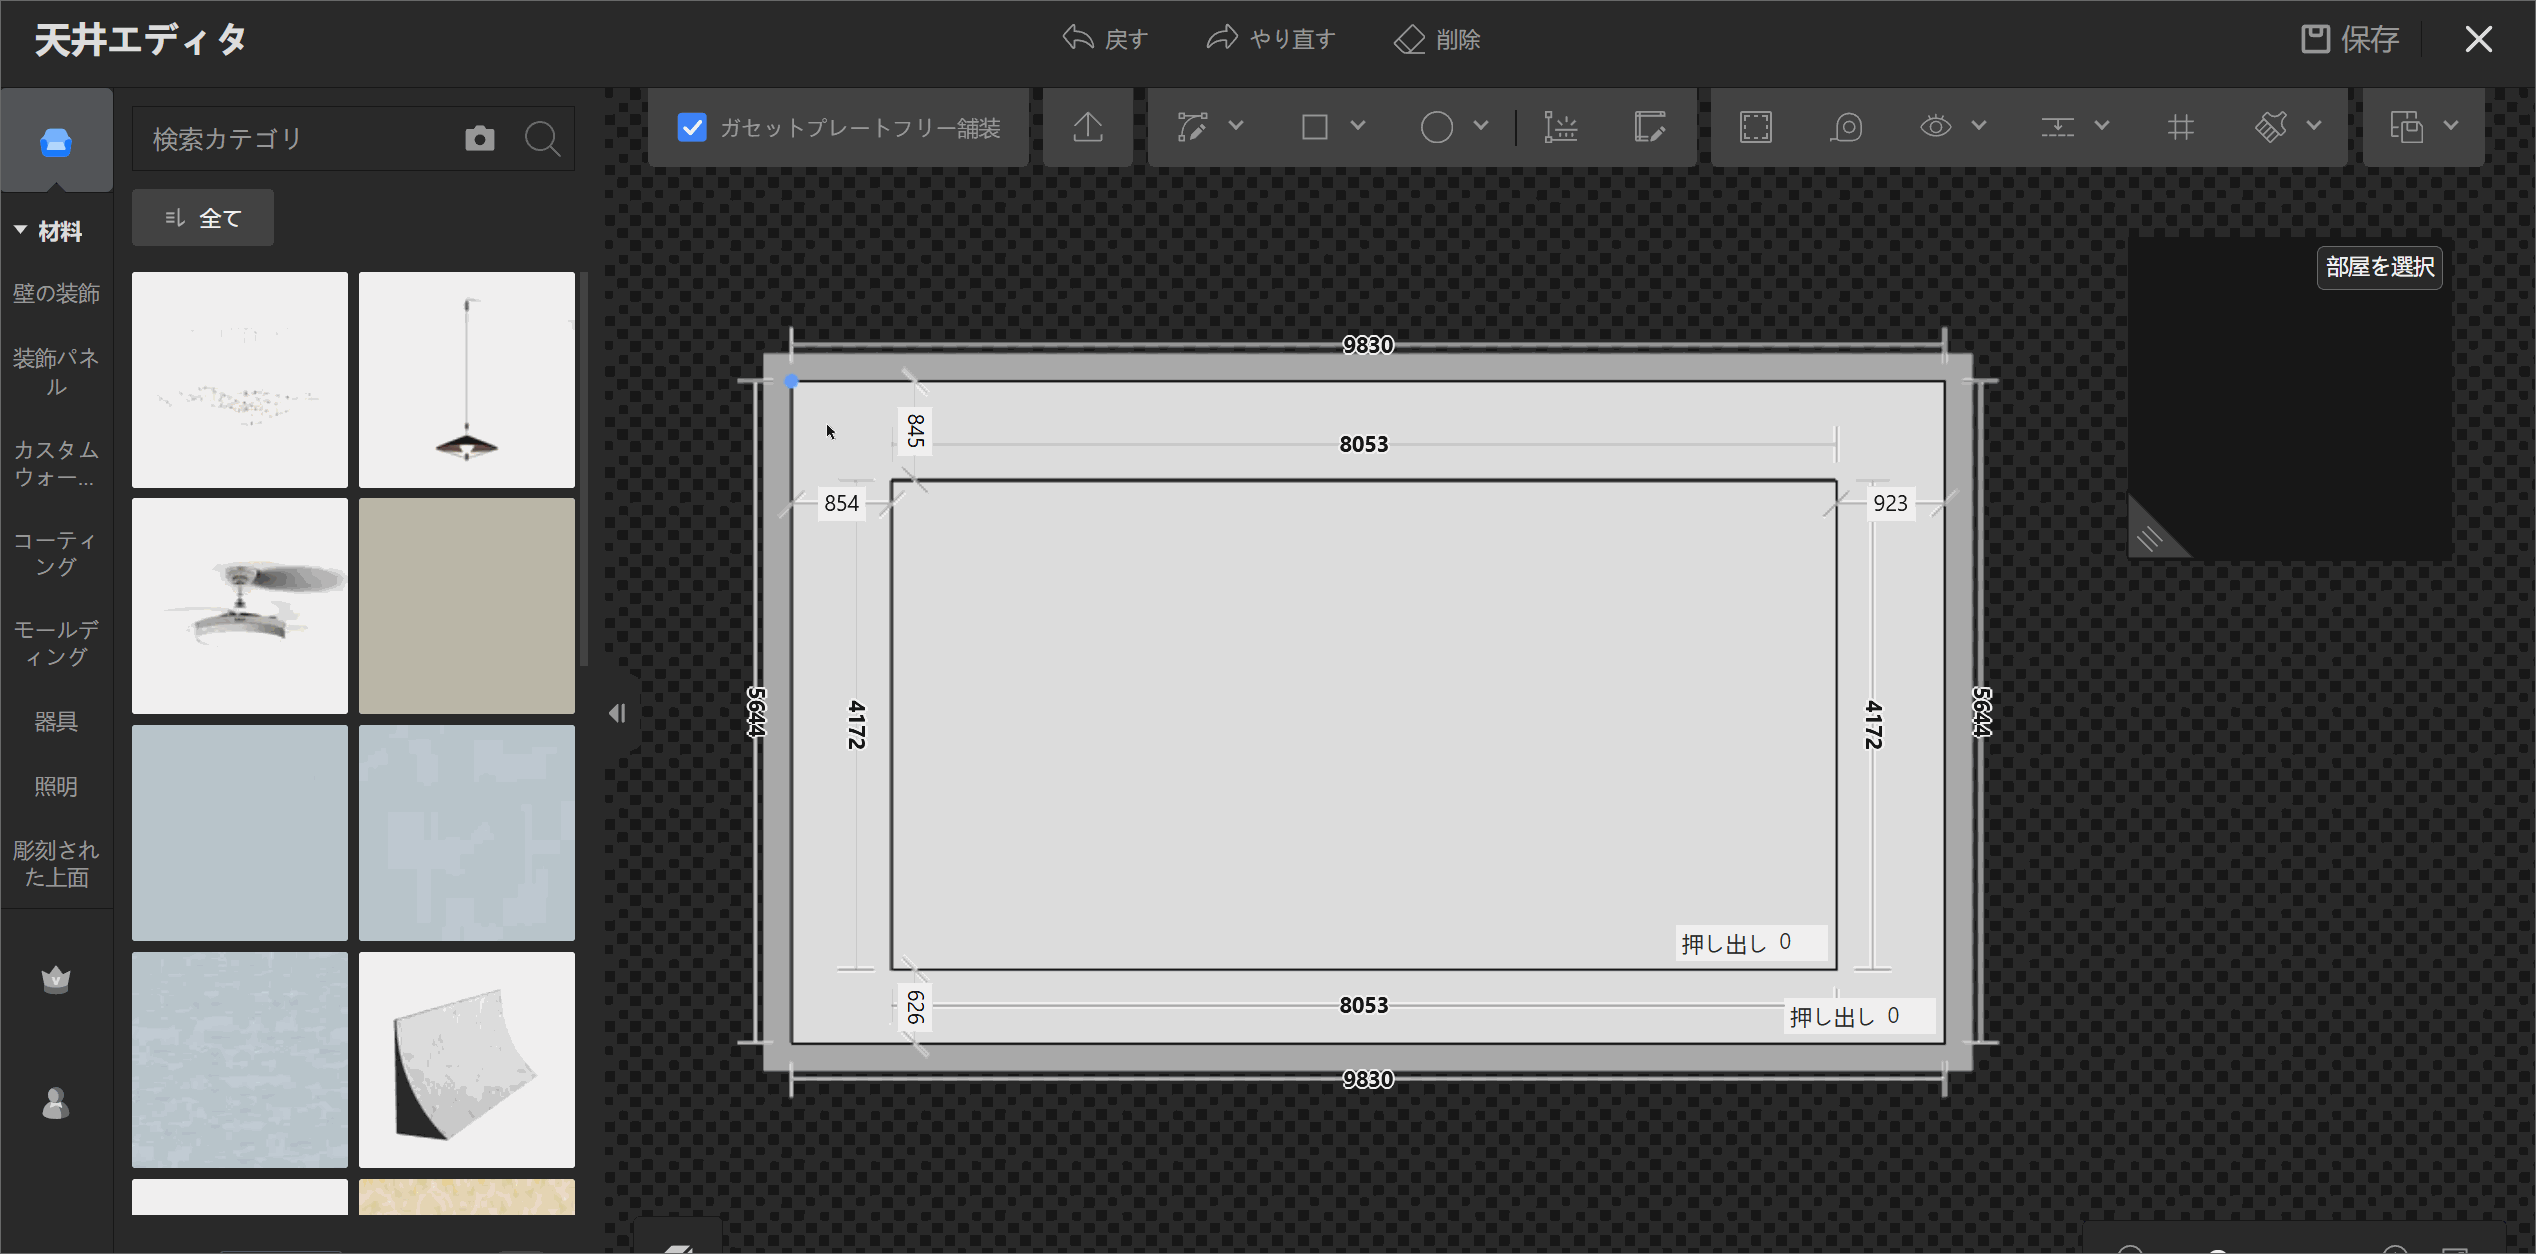The width and height of the screenshot is (2536, 1254).
Task: Open the blue model library sidebar tab
Action: [x=56, y=141]
